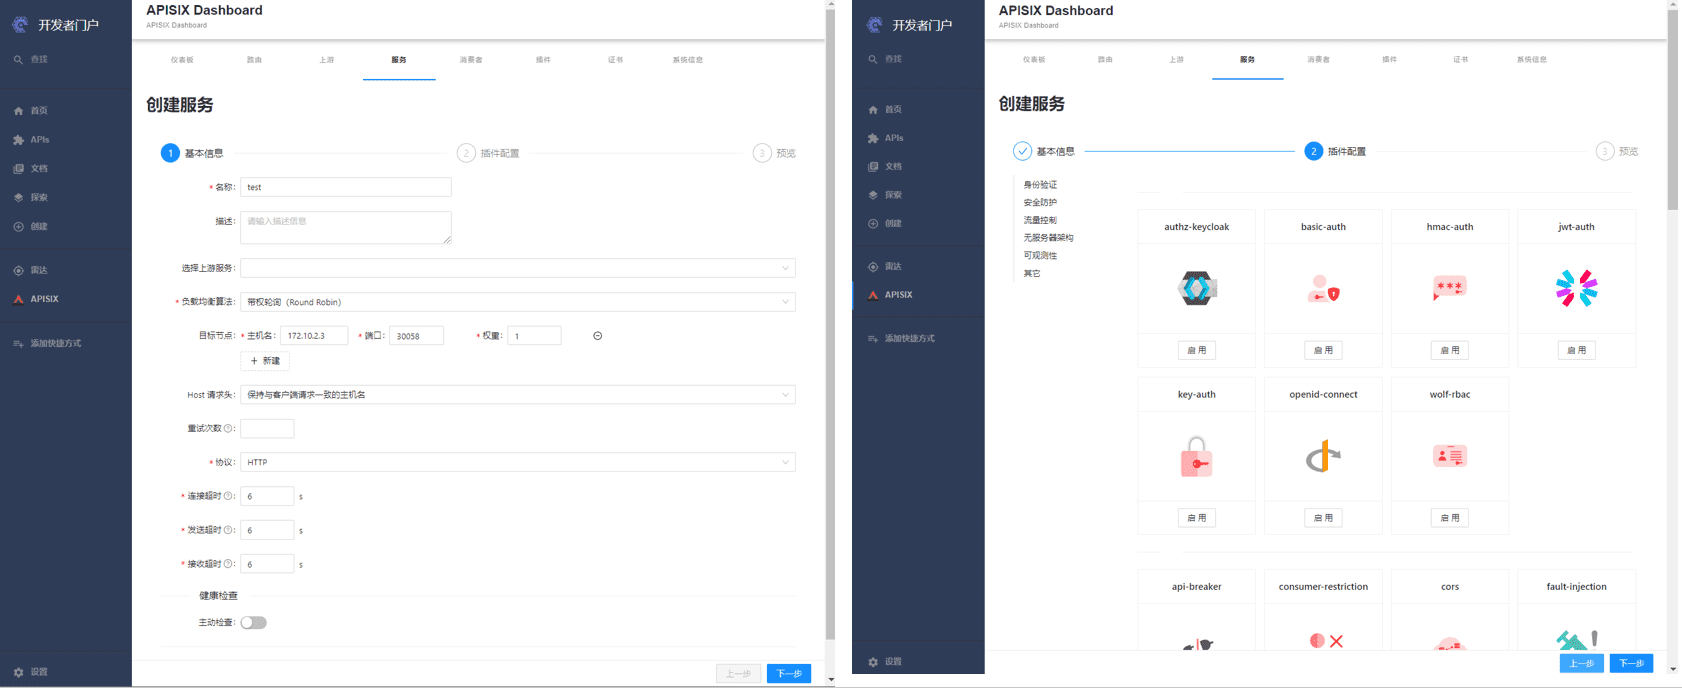Enable the key-auth plugin via 启用
Viewport: 1682px width, 688px height.
(1196, 518)
